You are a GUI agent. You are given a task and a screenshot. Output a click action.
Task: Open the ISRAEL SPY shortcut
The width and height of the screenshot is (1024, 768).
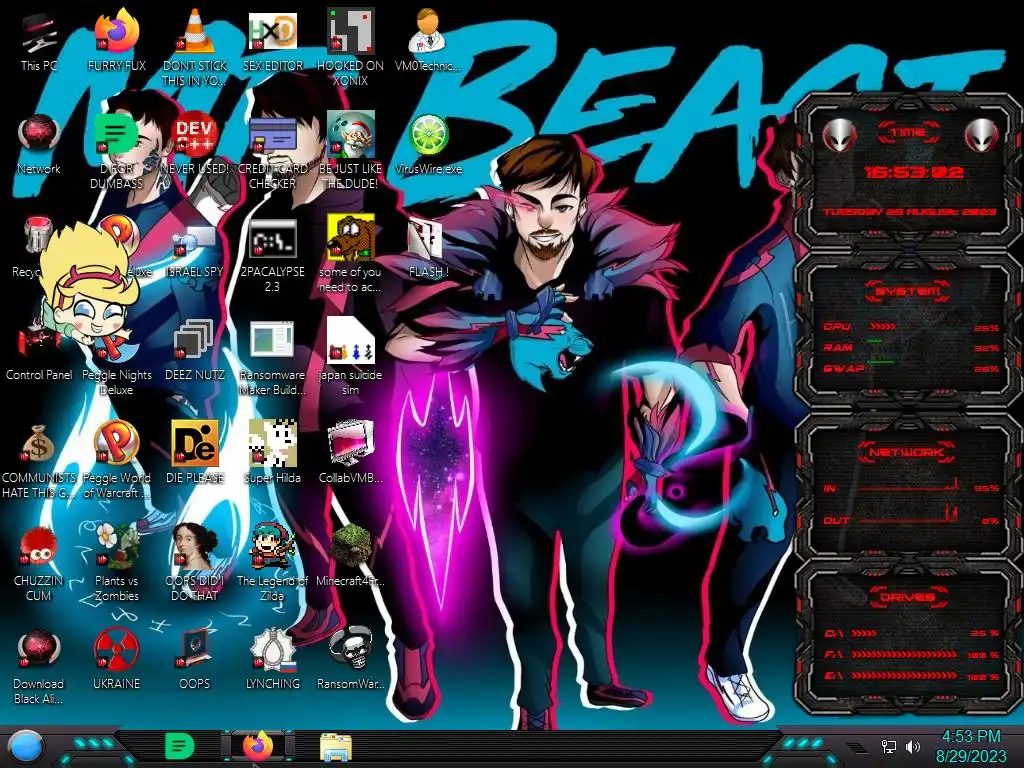point(195,251)
